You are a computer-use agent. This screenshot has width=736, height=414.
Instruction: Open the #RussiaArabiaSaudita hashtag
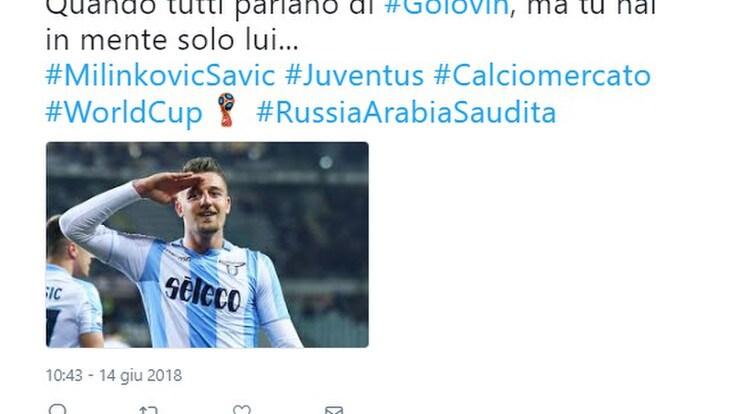[406, 113]
